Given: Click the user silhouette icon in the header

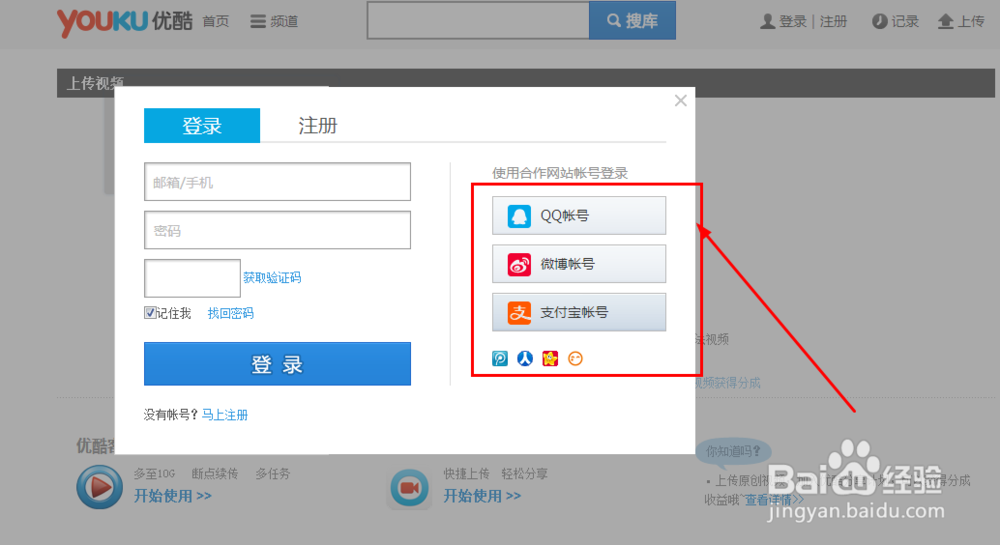Looking at the screenshot, I should (768, 22).
